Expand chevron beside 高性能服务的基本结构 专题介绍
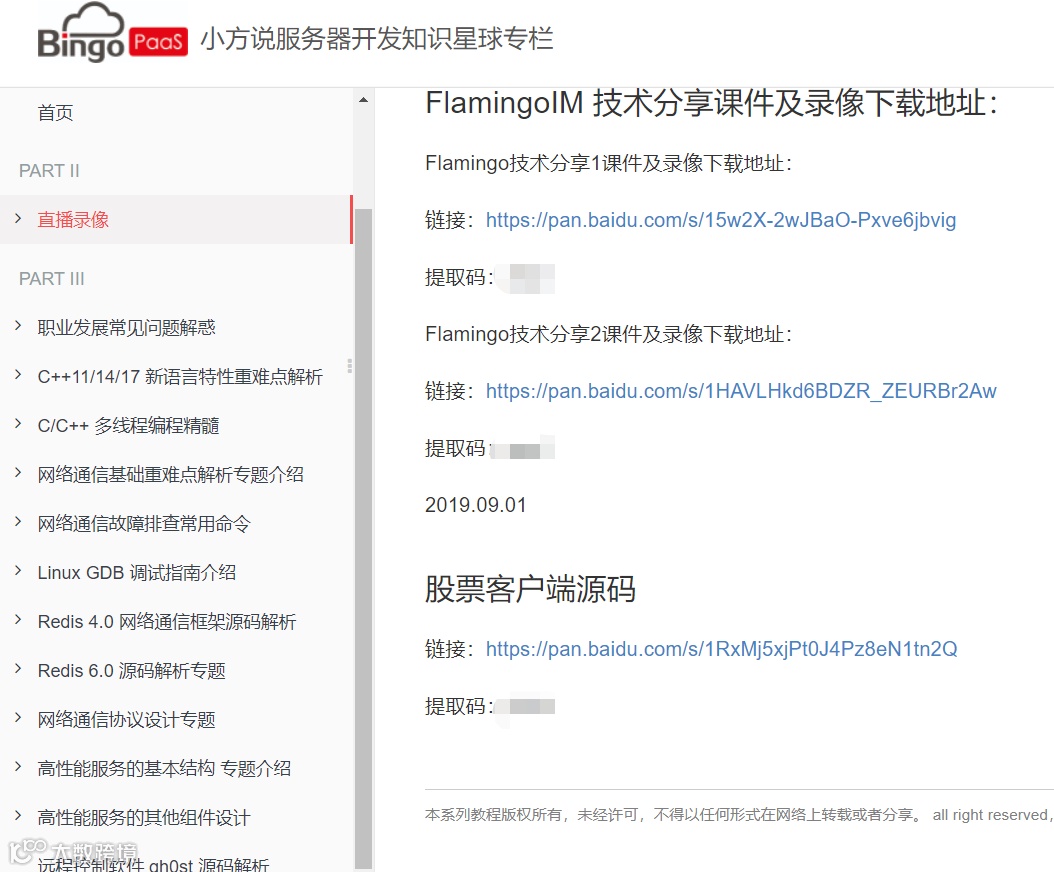 click(x=18, y=766)
